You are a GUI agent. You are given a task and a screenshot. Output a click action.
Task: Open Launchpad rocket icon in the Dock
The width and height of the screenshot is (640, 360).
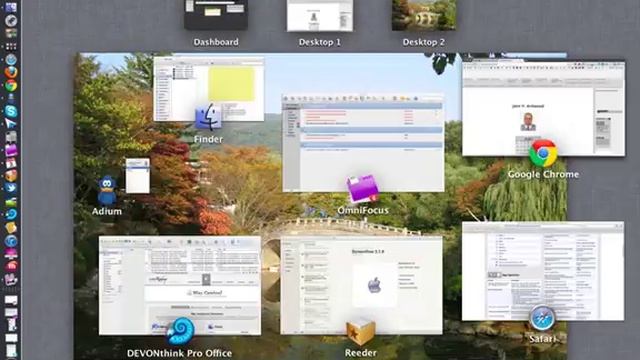pyautogui.click(x=11, y=20)
